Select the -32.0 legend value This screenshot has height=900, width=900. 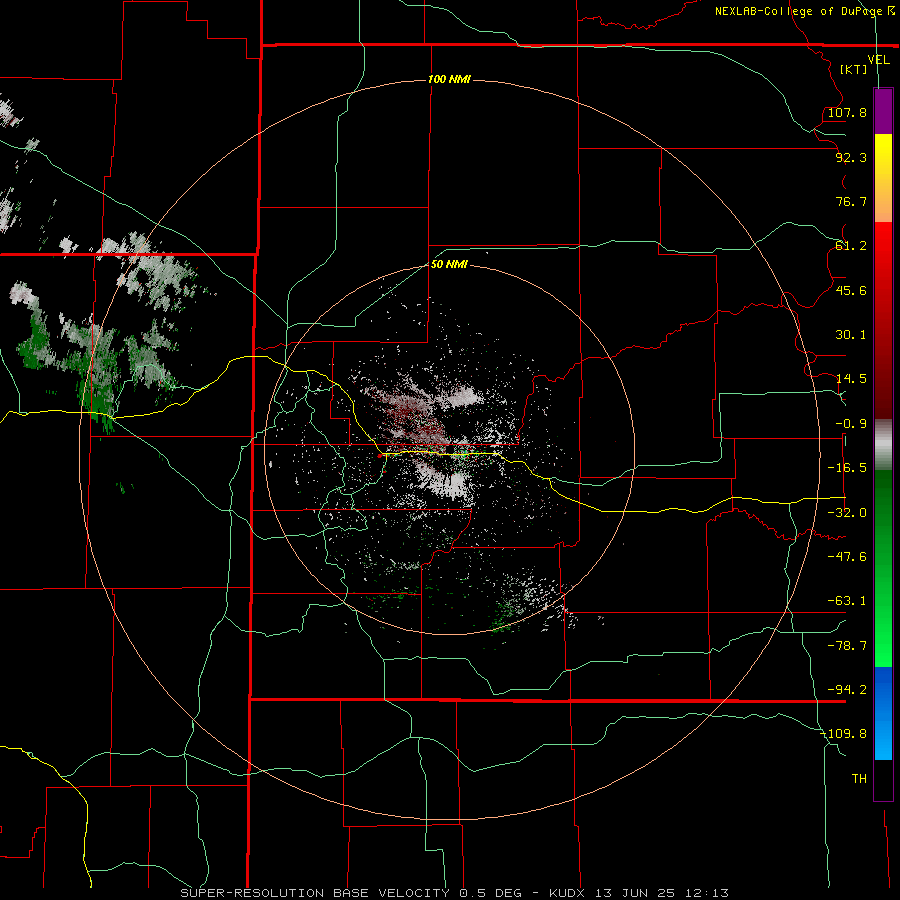(x=847, y=513)
